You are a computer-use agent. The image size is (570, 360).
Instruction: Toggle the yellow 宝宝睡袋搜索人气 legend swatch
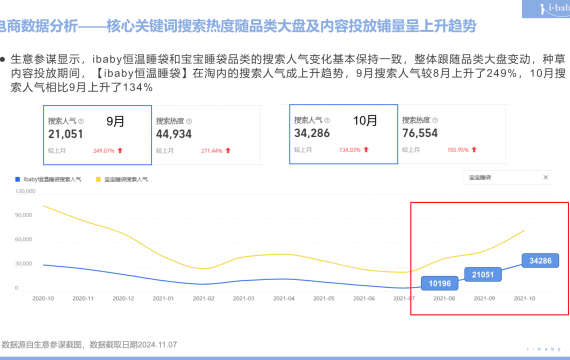tap(98, 179)
